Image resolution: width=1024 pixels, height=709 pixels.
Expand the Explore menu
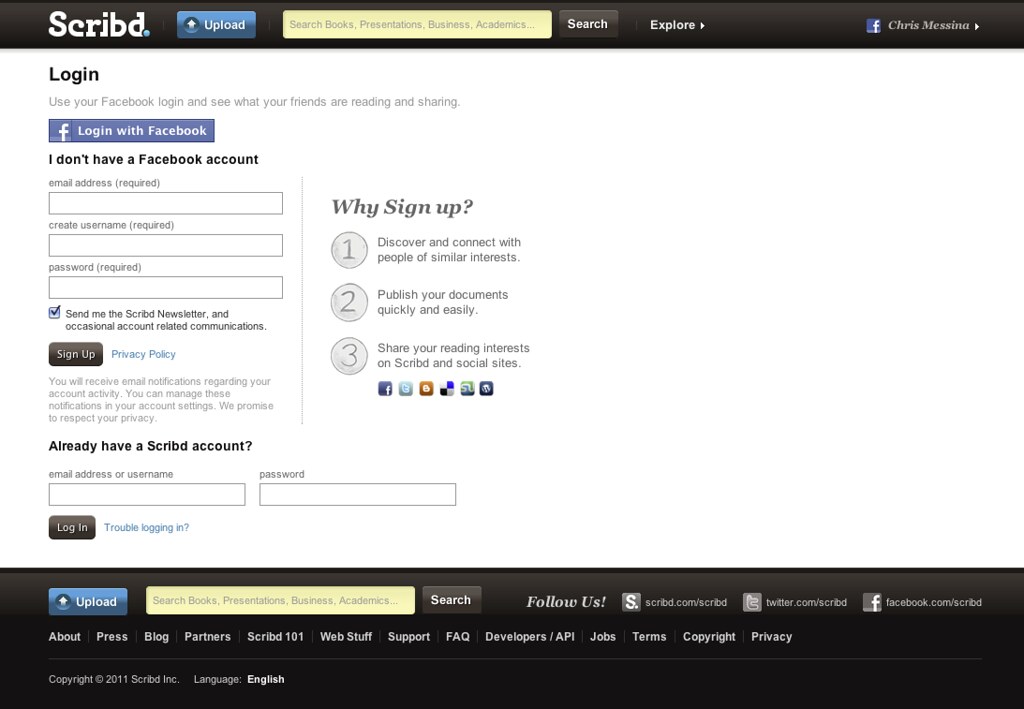click(677, 25)
